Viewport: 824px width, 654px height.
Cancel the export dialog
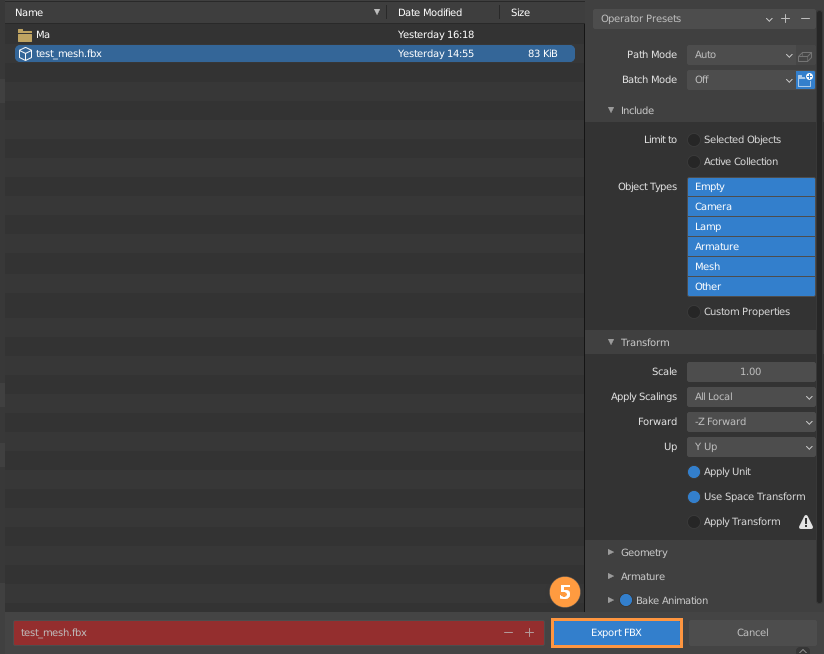point(752,632)
